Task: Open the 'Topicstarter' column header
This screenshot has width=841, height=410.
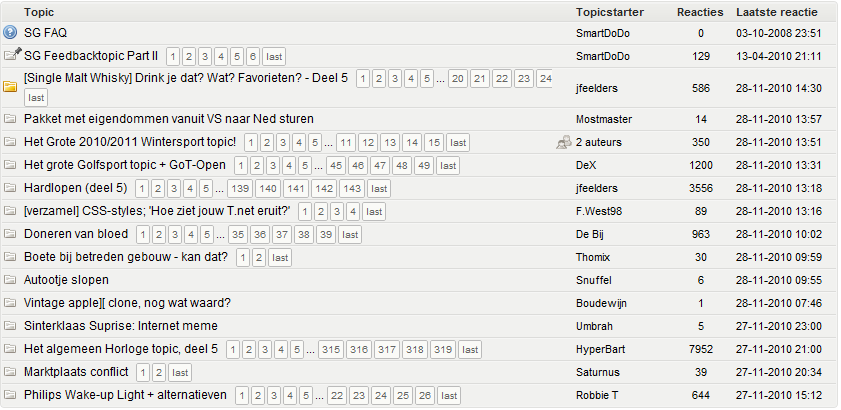Action: pyautogui.click(x=609, y=12)
